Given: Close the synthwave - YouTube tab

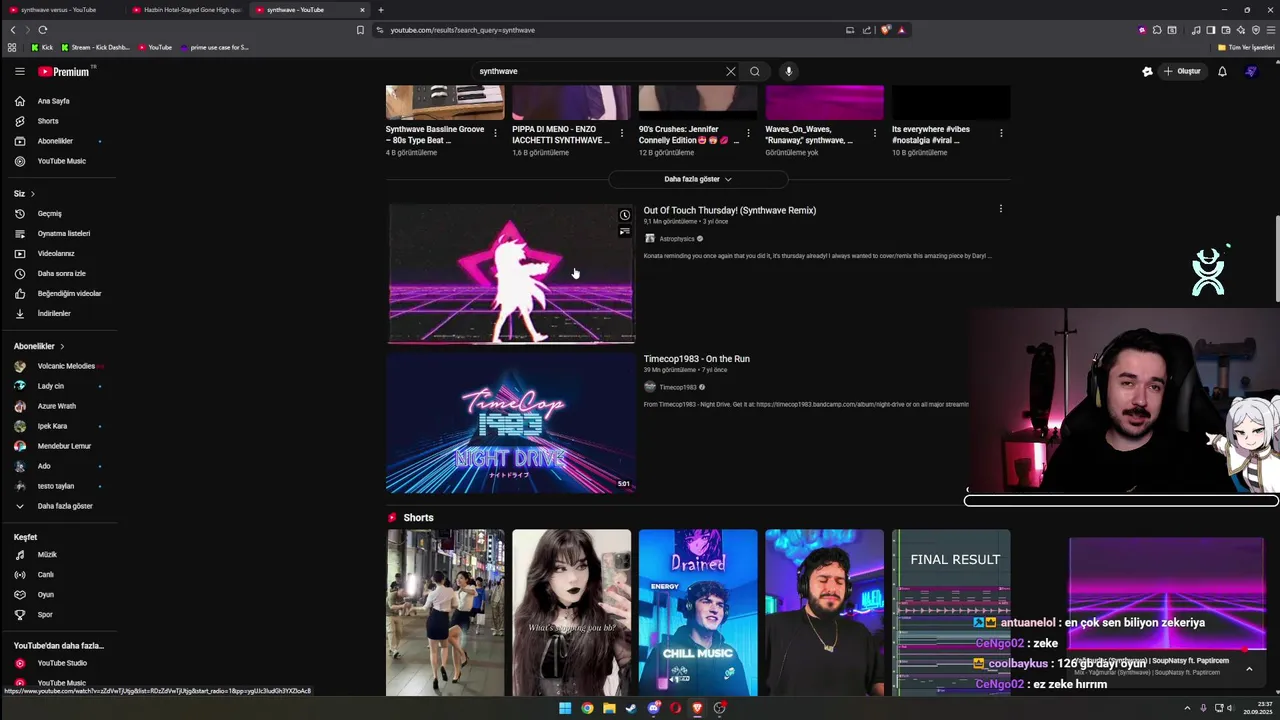Looking at the screenshot, I should click(x=362, y=10).
